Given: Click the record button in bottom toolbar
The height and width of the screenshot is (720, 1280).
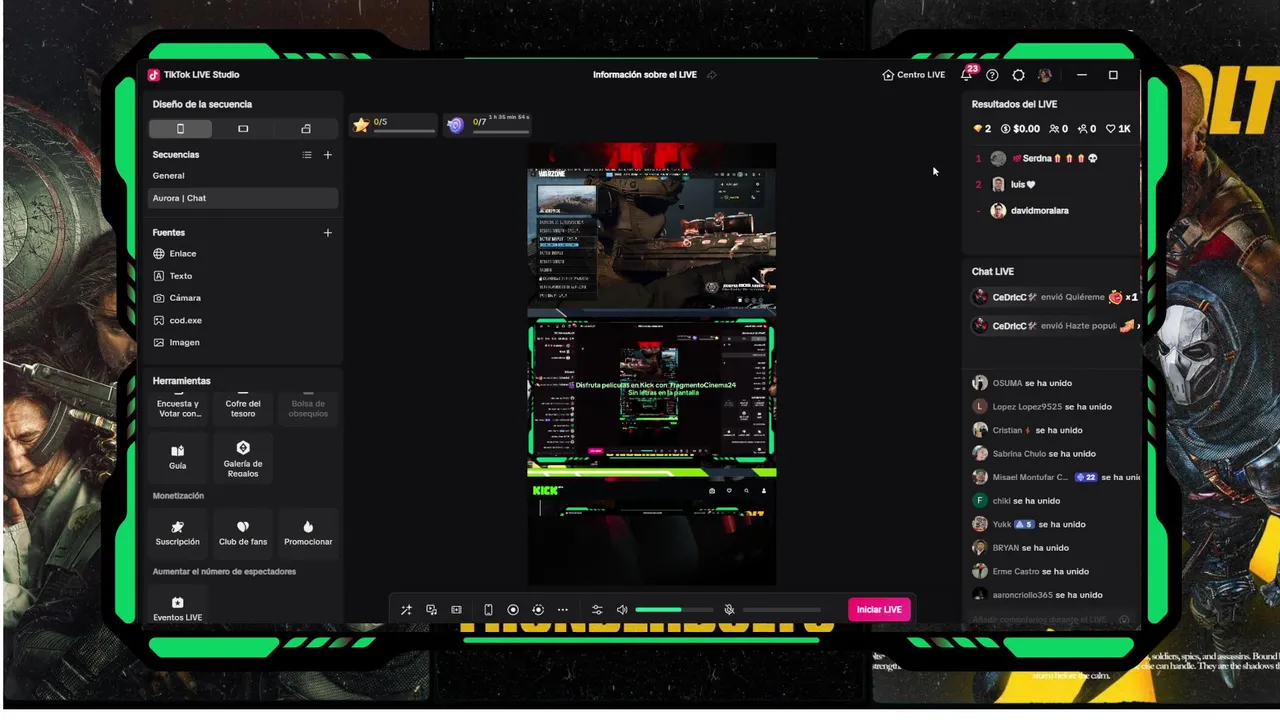Looking at the screenshot, I should 513,610.
